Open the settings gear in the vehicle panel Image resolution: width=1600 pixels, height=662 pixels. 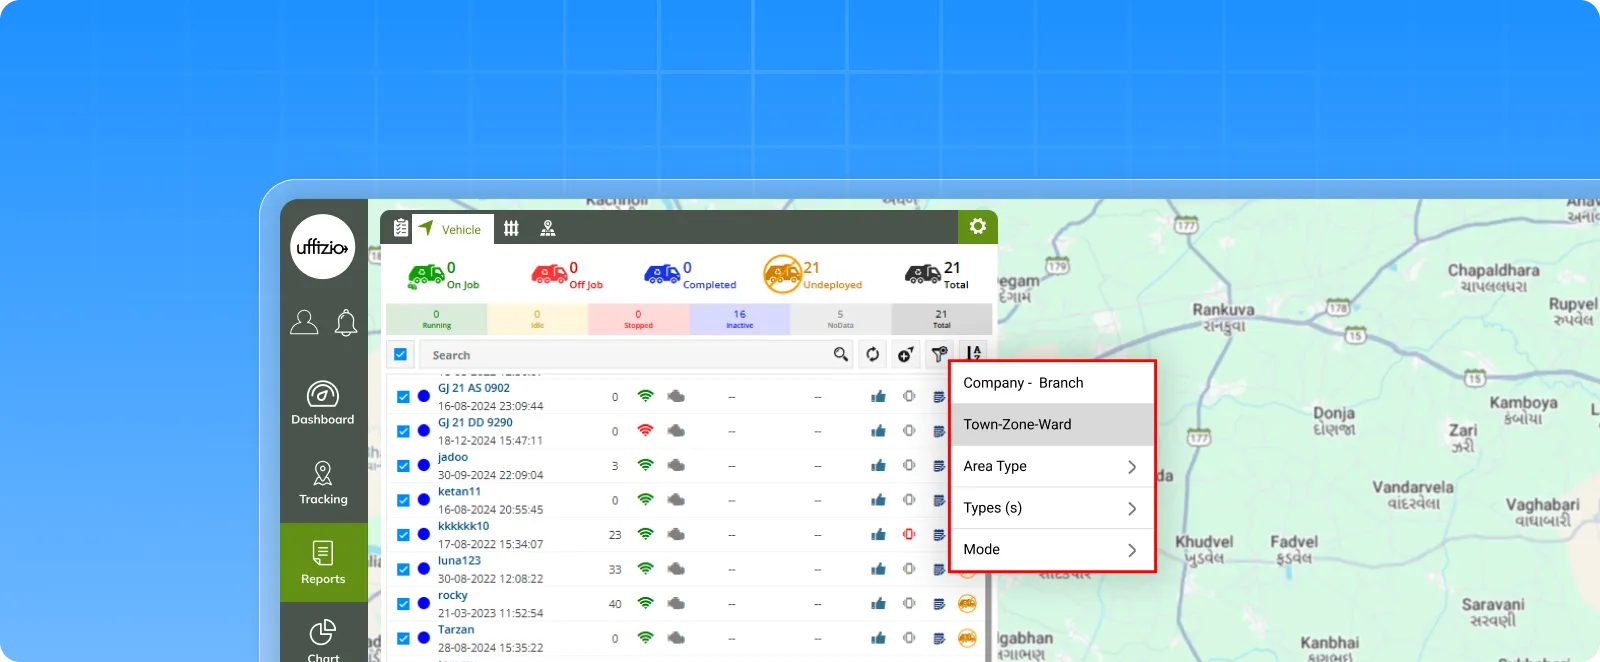tap(977, 227)
